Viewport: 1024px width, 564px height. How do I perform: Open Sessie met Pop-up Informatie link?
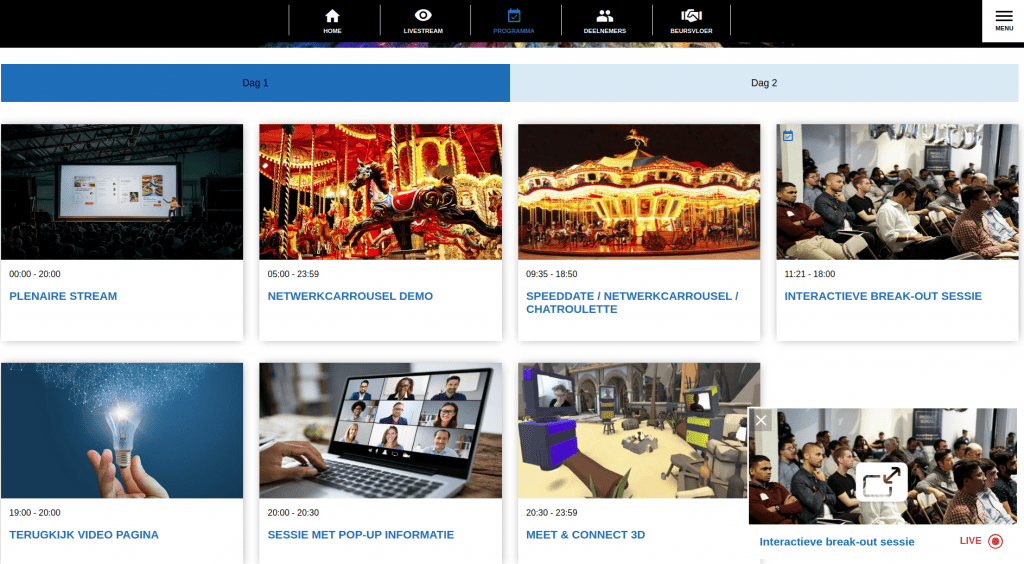tap(360, 535)
